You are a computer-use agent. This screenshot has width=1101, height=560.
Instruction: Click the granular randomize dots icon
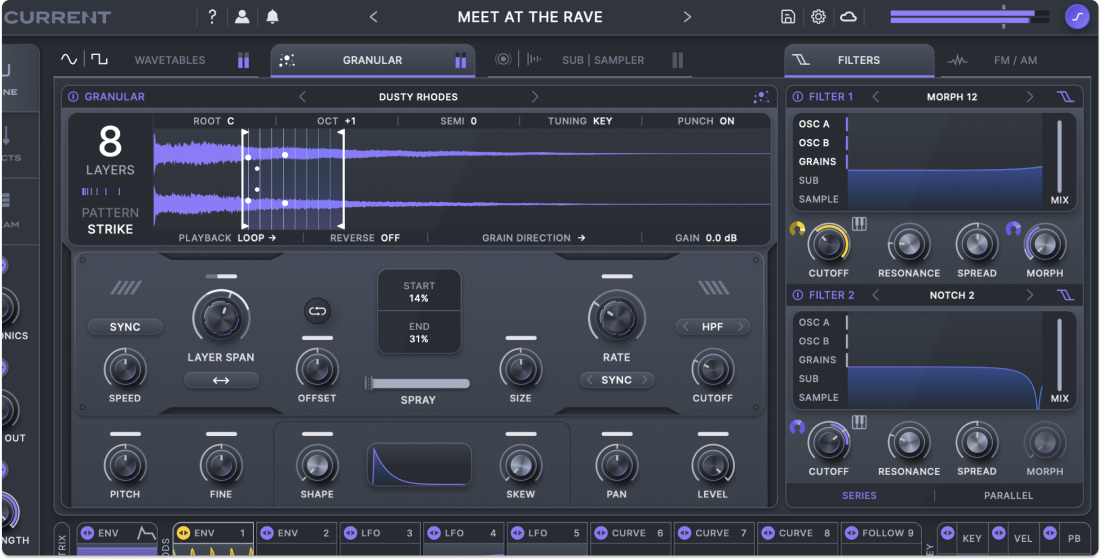761,97
